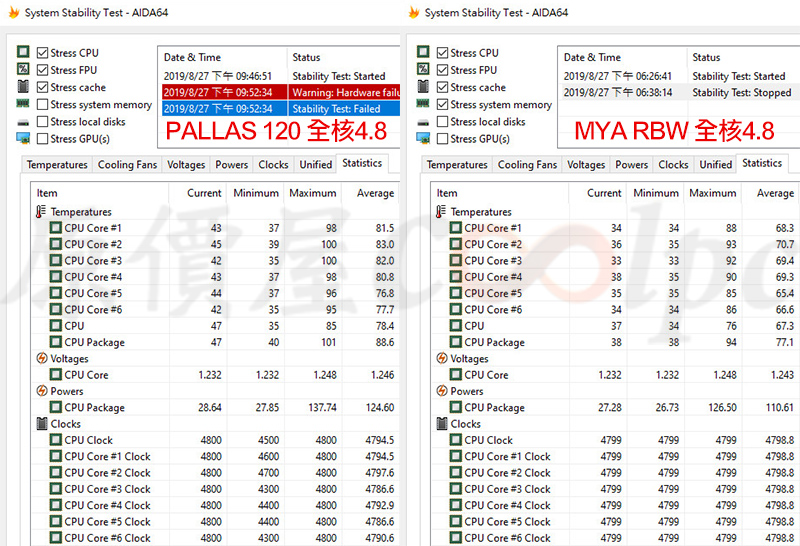Toggle Stress FPU in right MYA RBW window
The width and height of the screenshot is (800, 546).
point(443,70)
